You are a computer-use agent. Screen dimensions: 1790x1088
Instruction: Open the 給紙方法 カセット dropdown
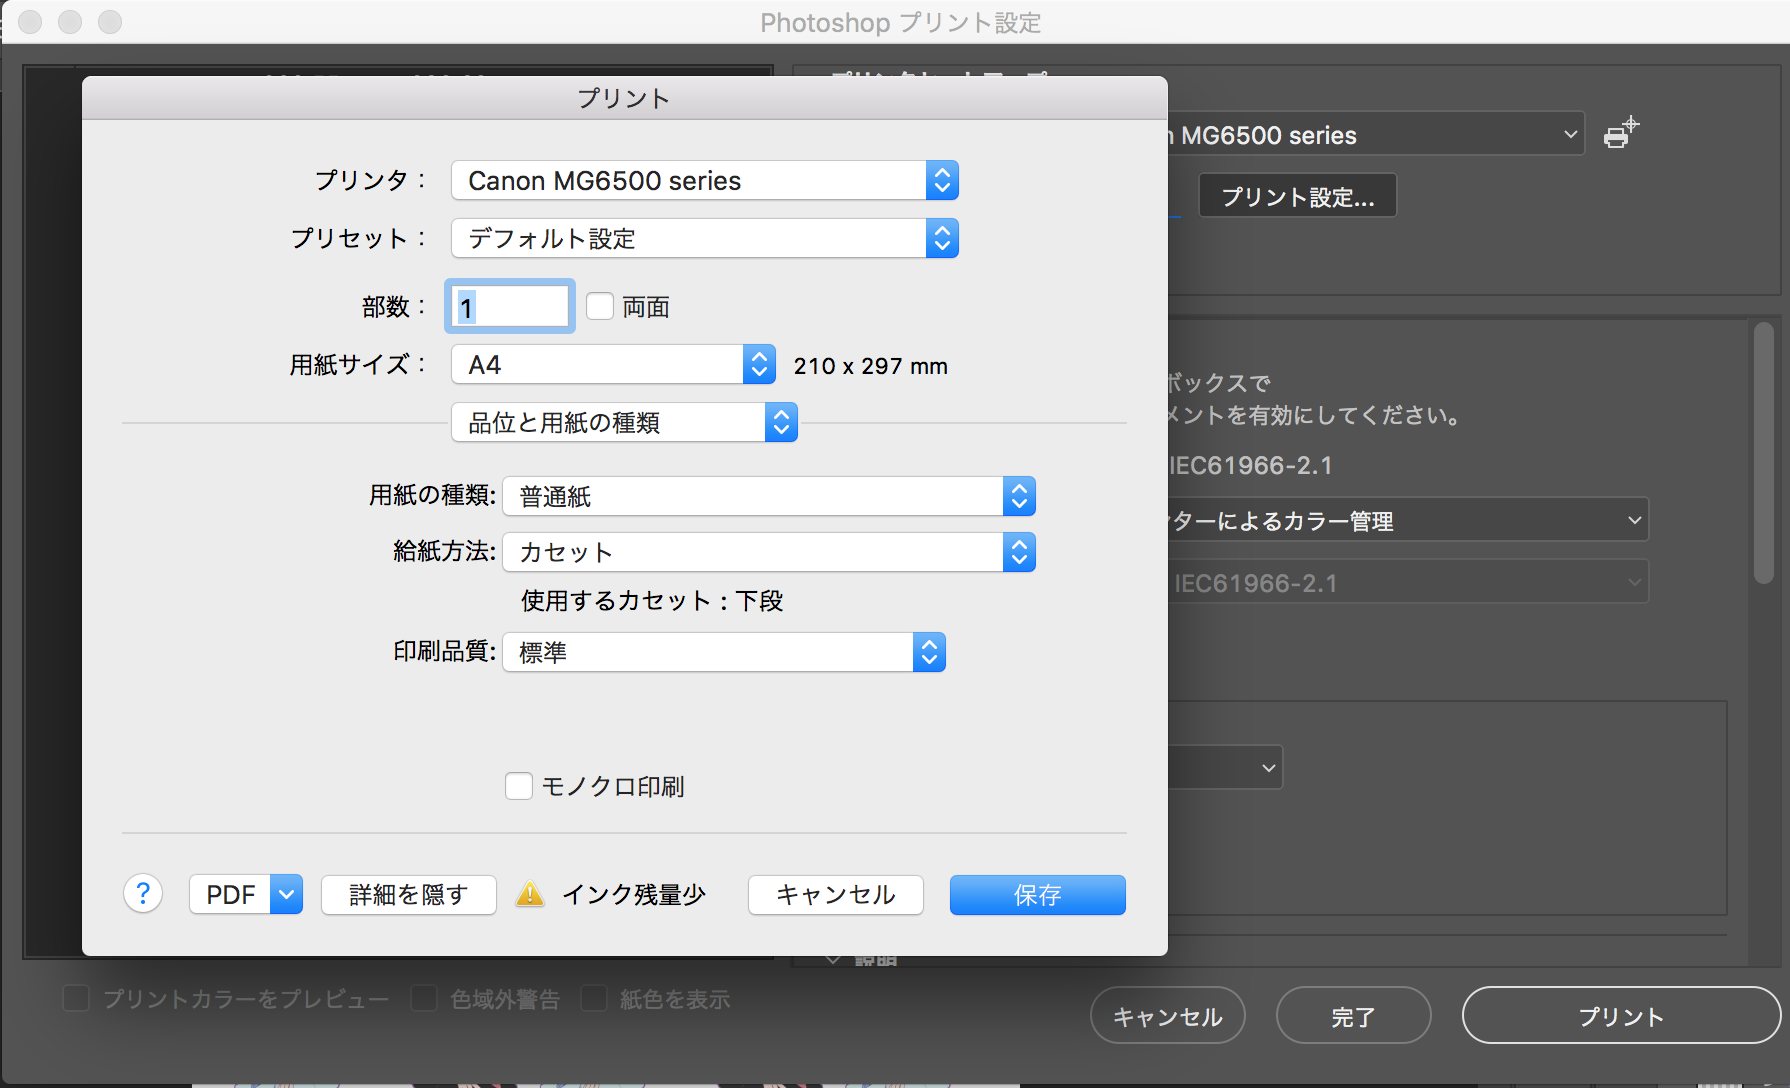pyautogui.click(x=768, y=553)
